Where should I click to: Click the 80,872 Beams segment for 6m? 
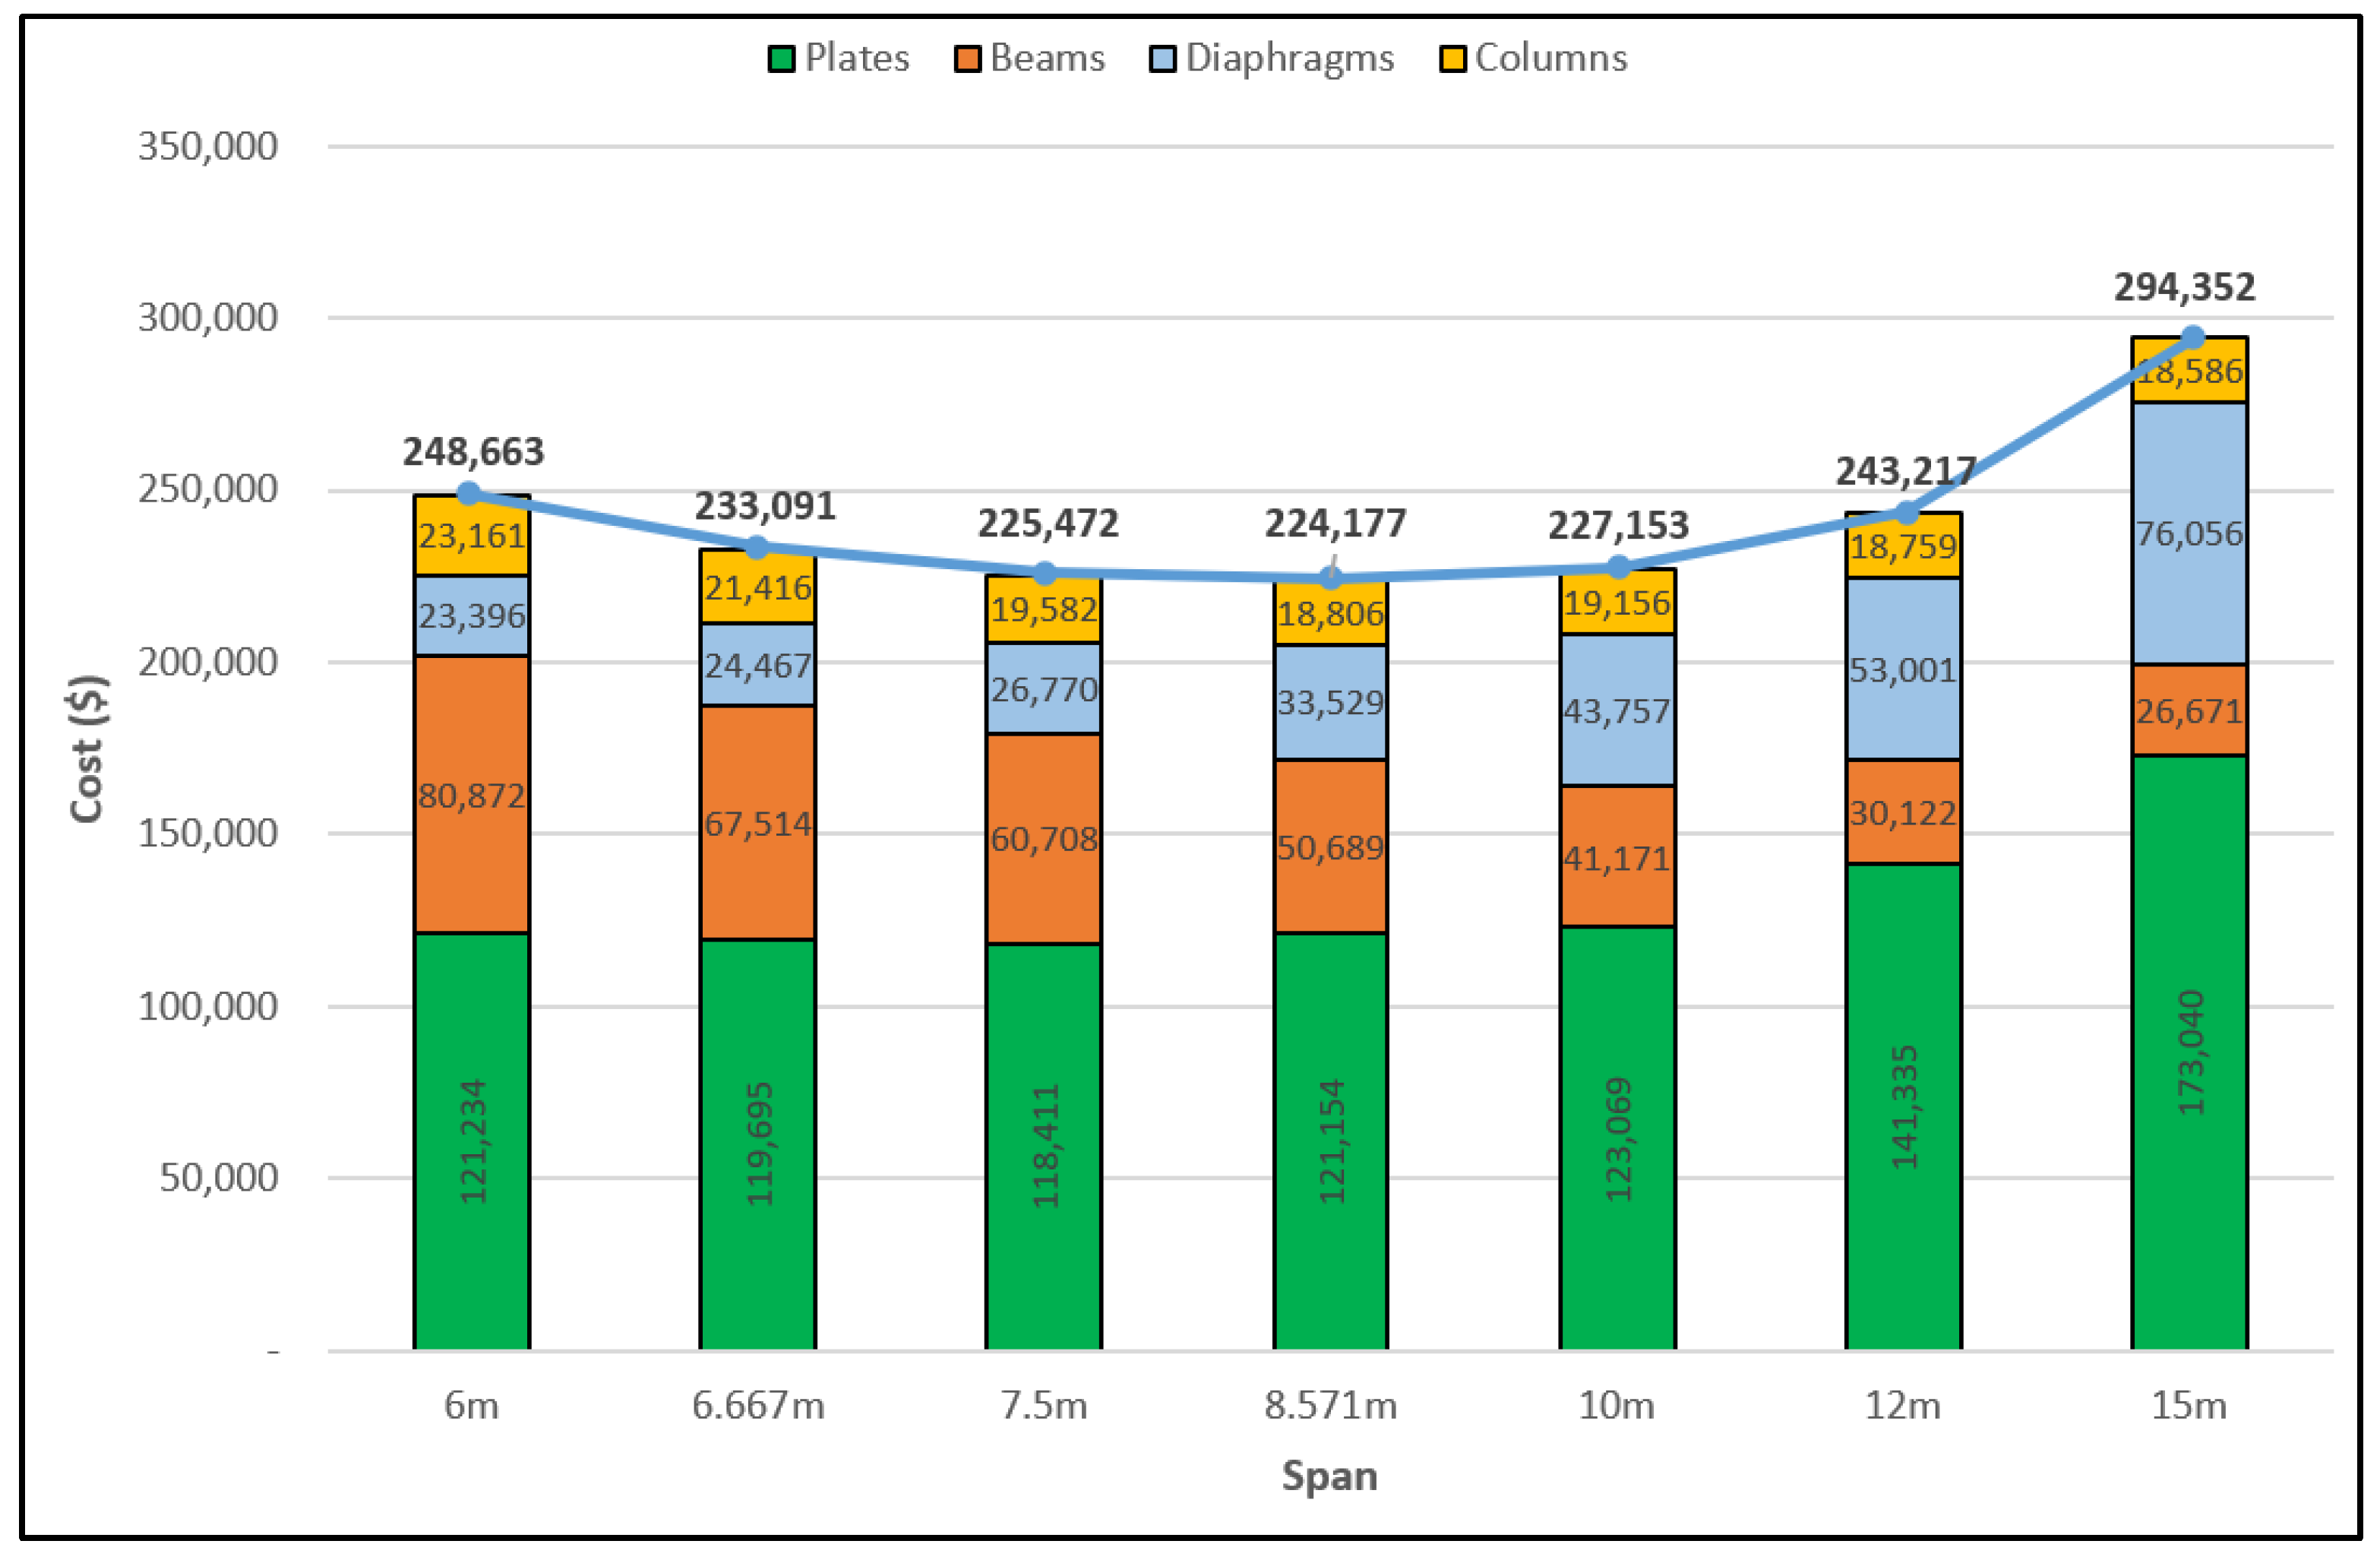472,795
